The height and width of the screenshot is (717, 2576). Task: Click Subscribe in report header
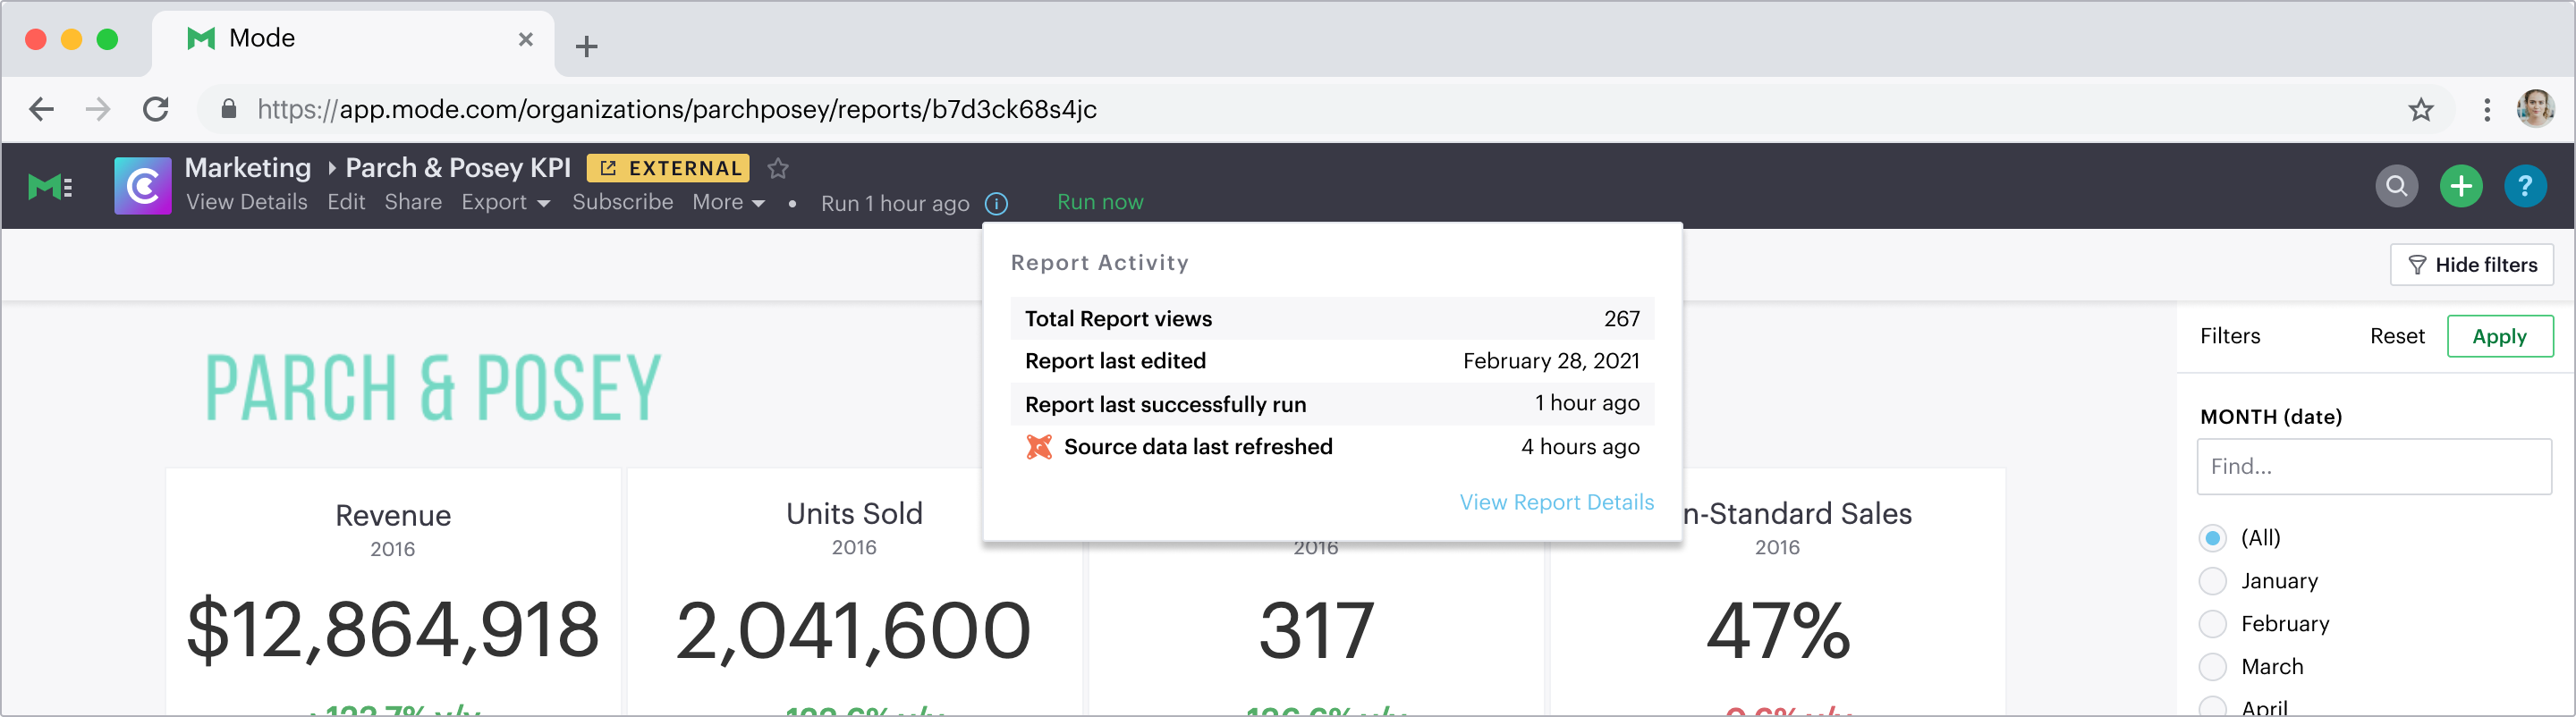[x=622, y=202]
